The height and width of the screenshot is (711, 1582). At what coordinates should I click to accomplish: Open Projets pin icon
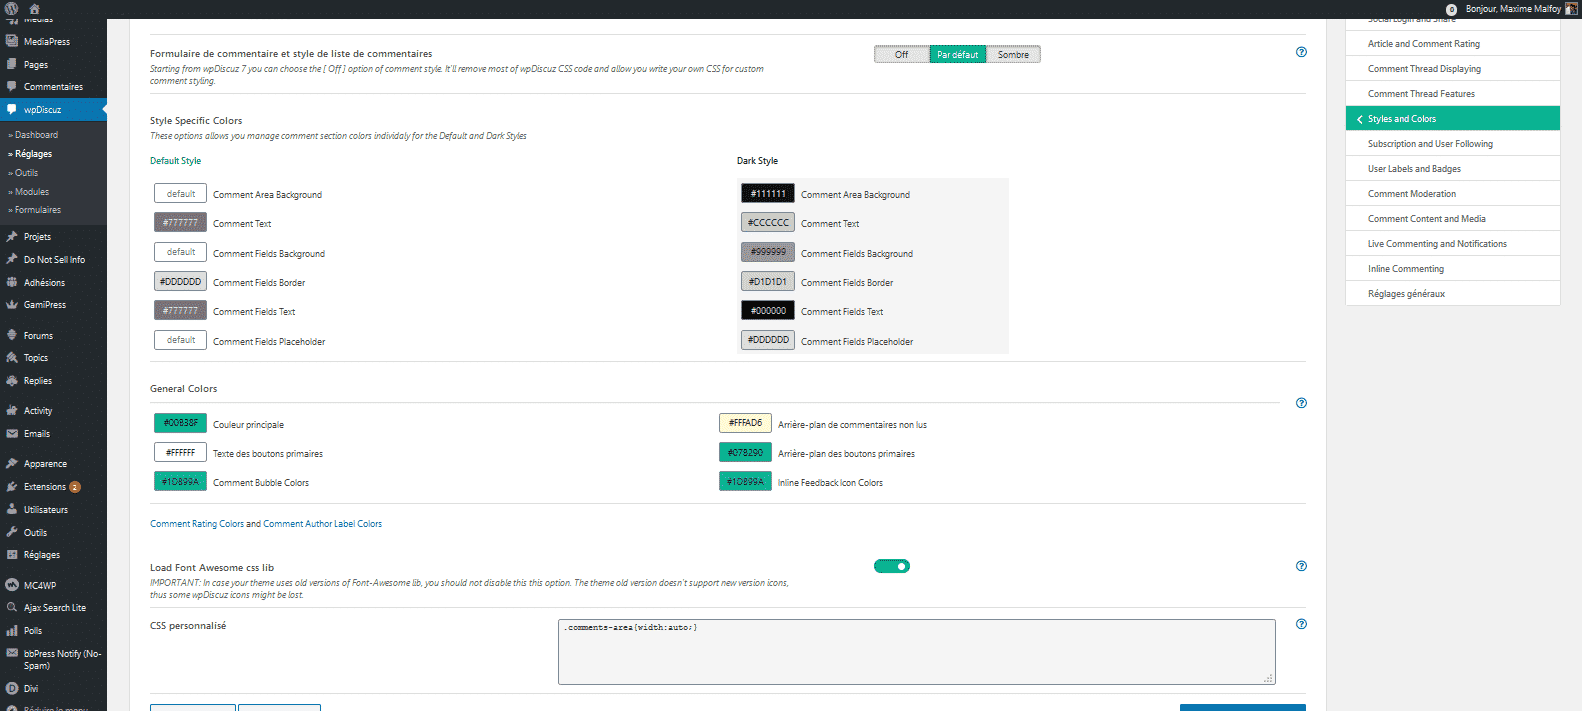pos(12,236)
